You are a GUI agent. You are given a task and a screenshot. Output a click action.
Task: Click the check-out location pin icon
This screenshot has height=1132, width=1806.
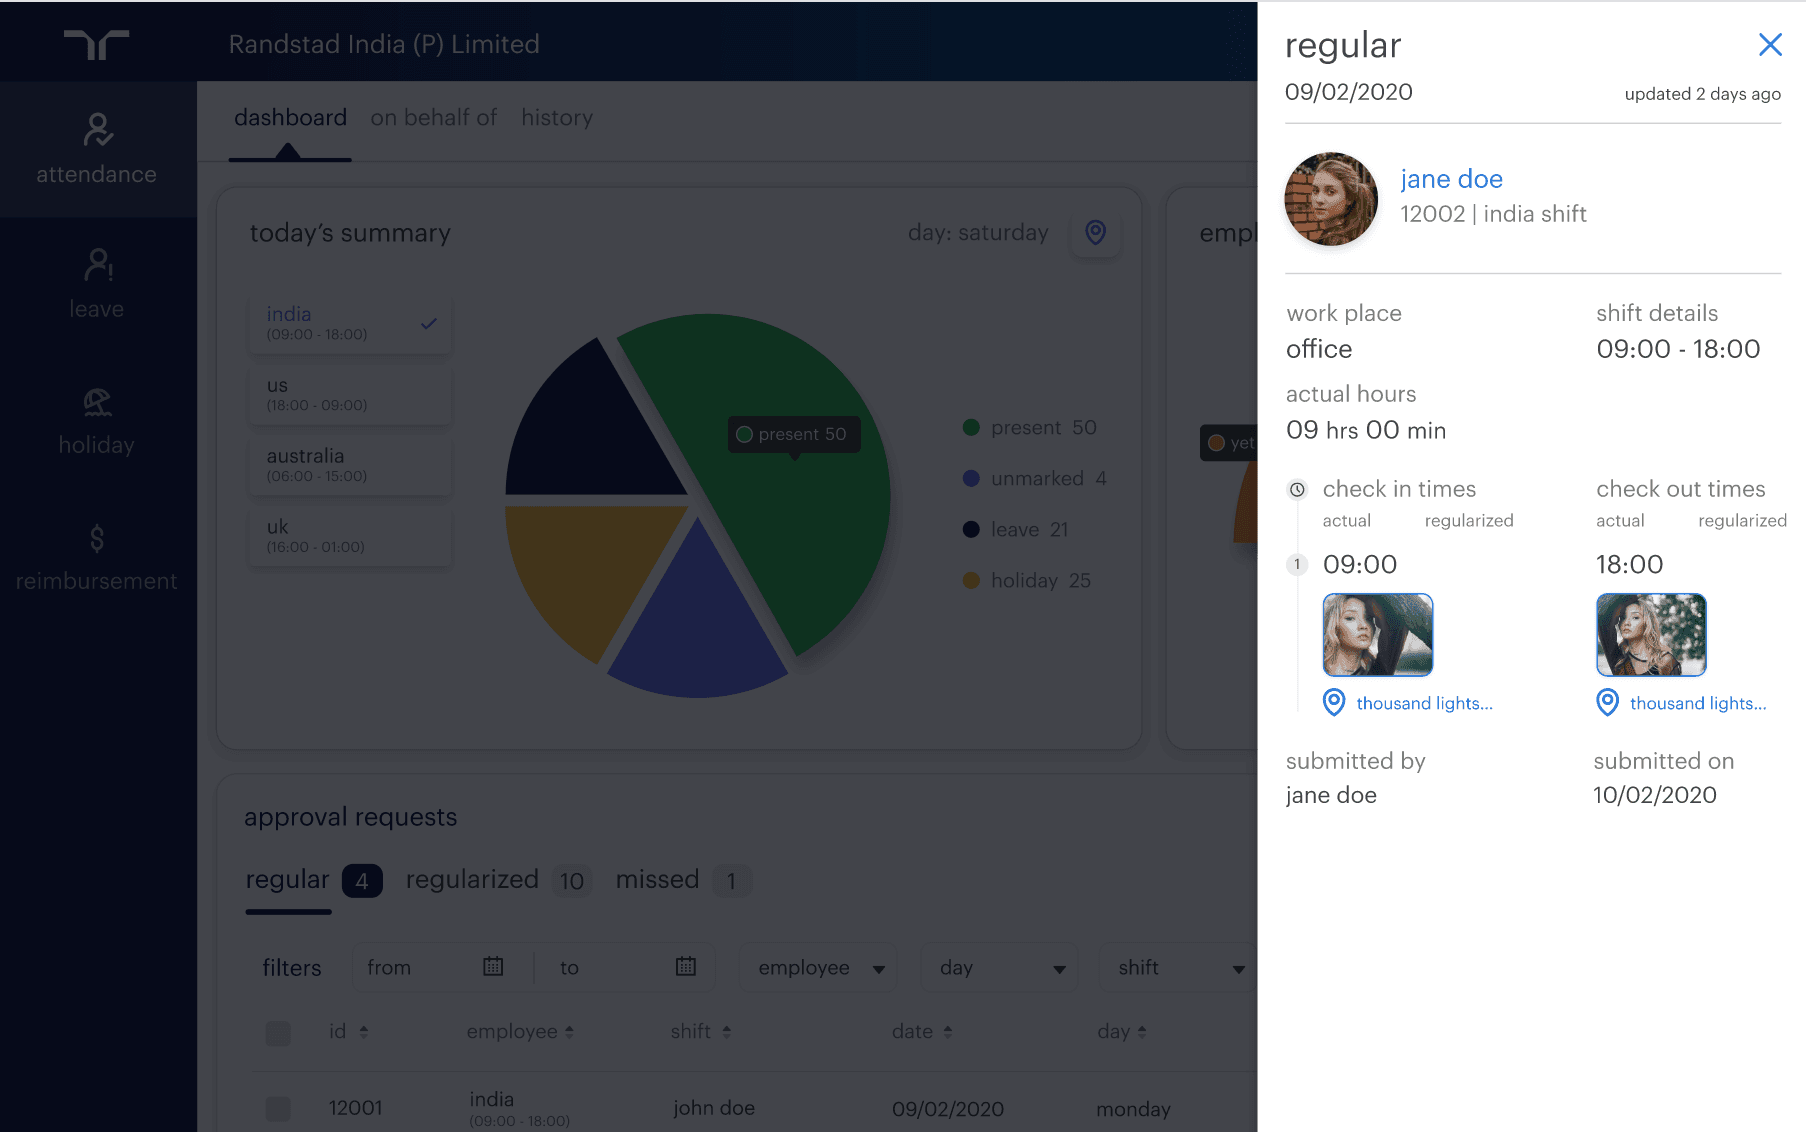[x=1607, y=702]
